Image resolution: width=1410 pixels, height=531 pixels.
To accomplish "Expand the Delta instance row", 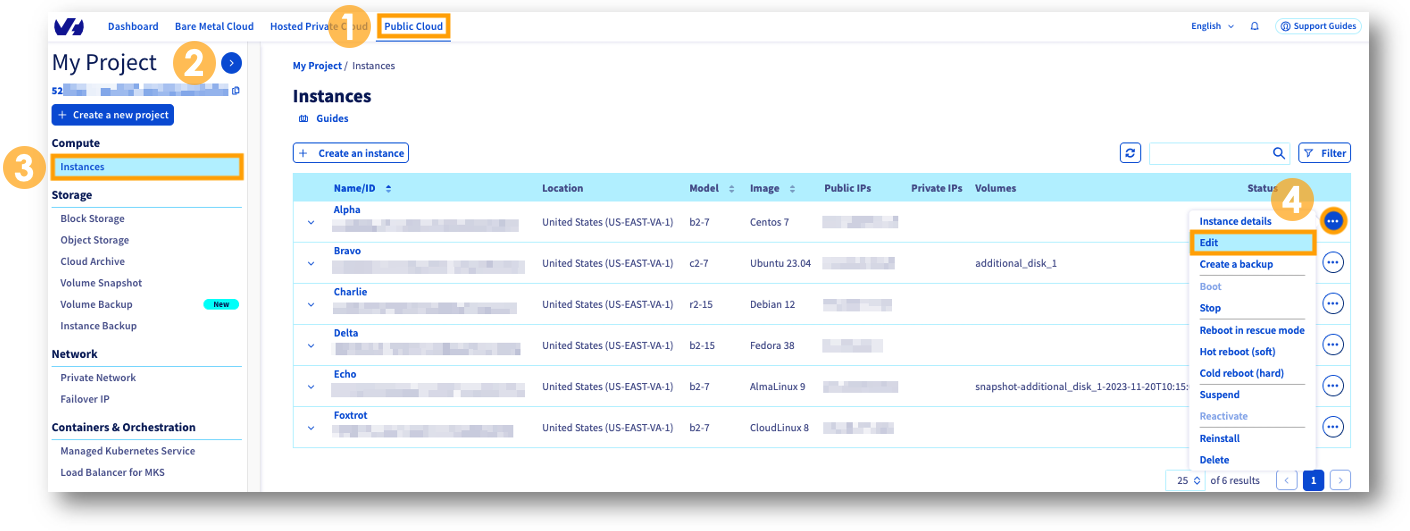I will point(311,345).
